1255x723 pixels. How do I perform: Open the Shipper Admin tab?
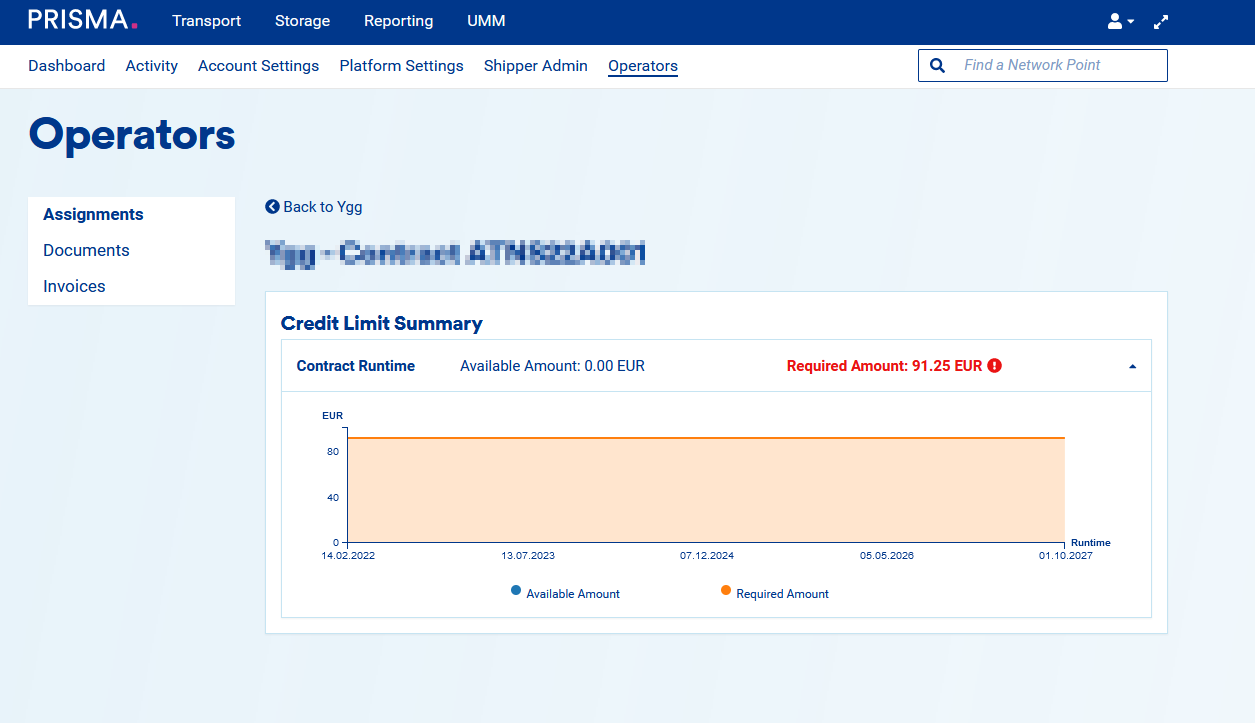[535, 66]
